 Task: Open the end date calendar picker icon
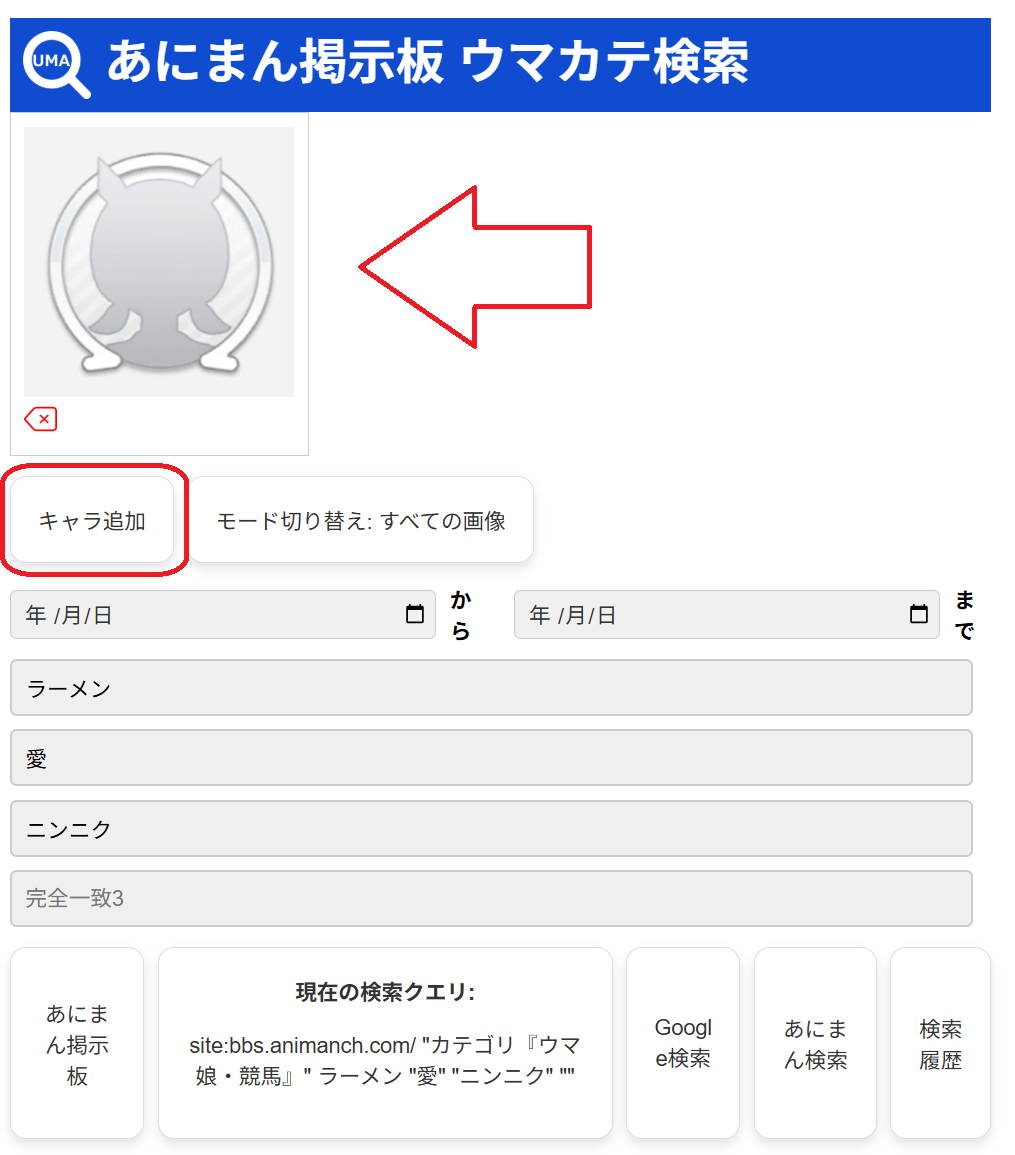tap(919, 614)
